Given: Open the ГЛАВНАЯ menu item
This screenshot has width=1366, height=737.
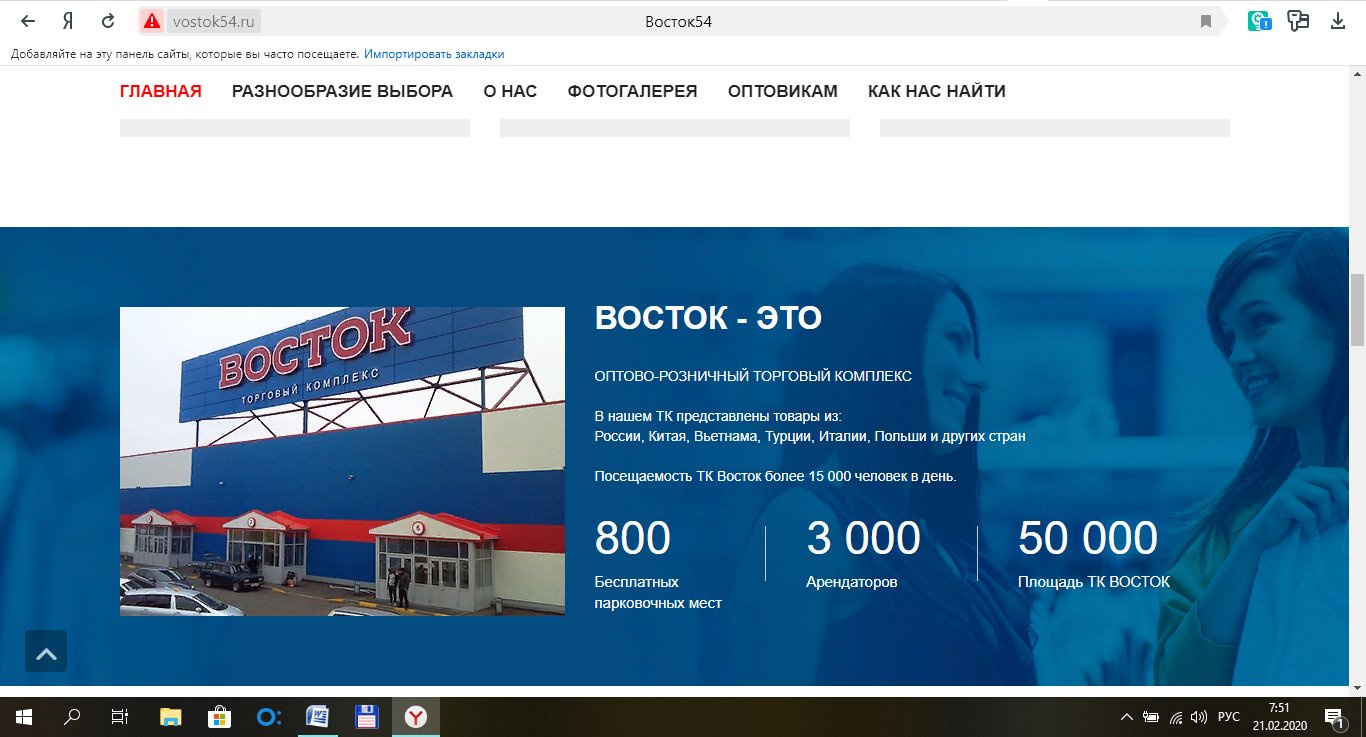Looking at the screenshot, I should (160, 91).
